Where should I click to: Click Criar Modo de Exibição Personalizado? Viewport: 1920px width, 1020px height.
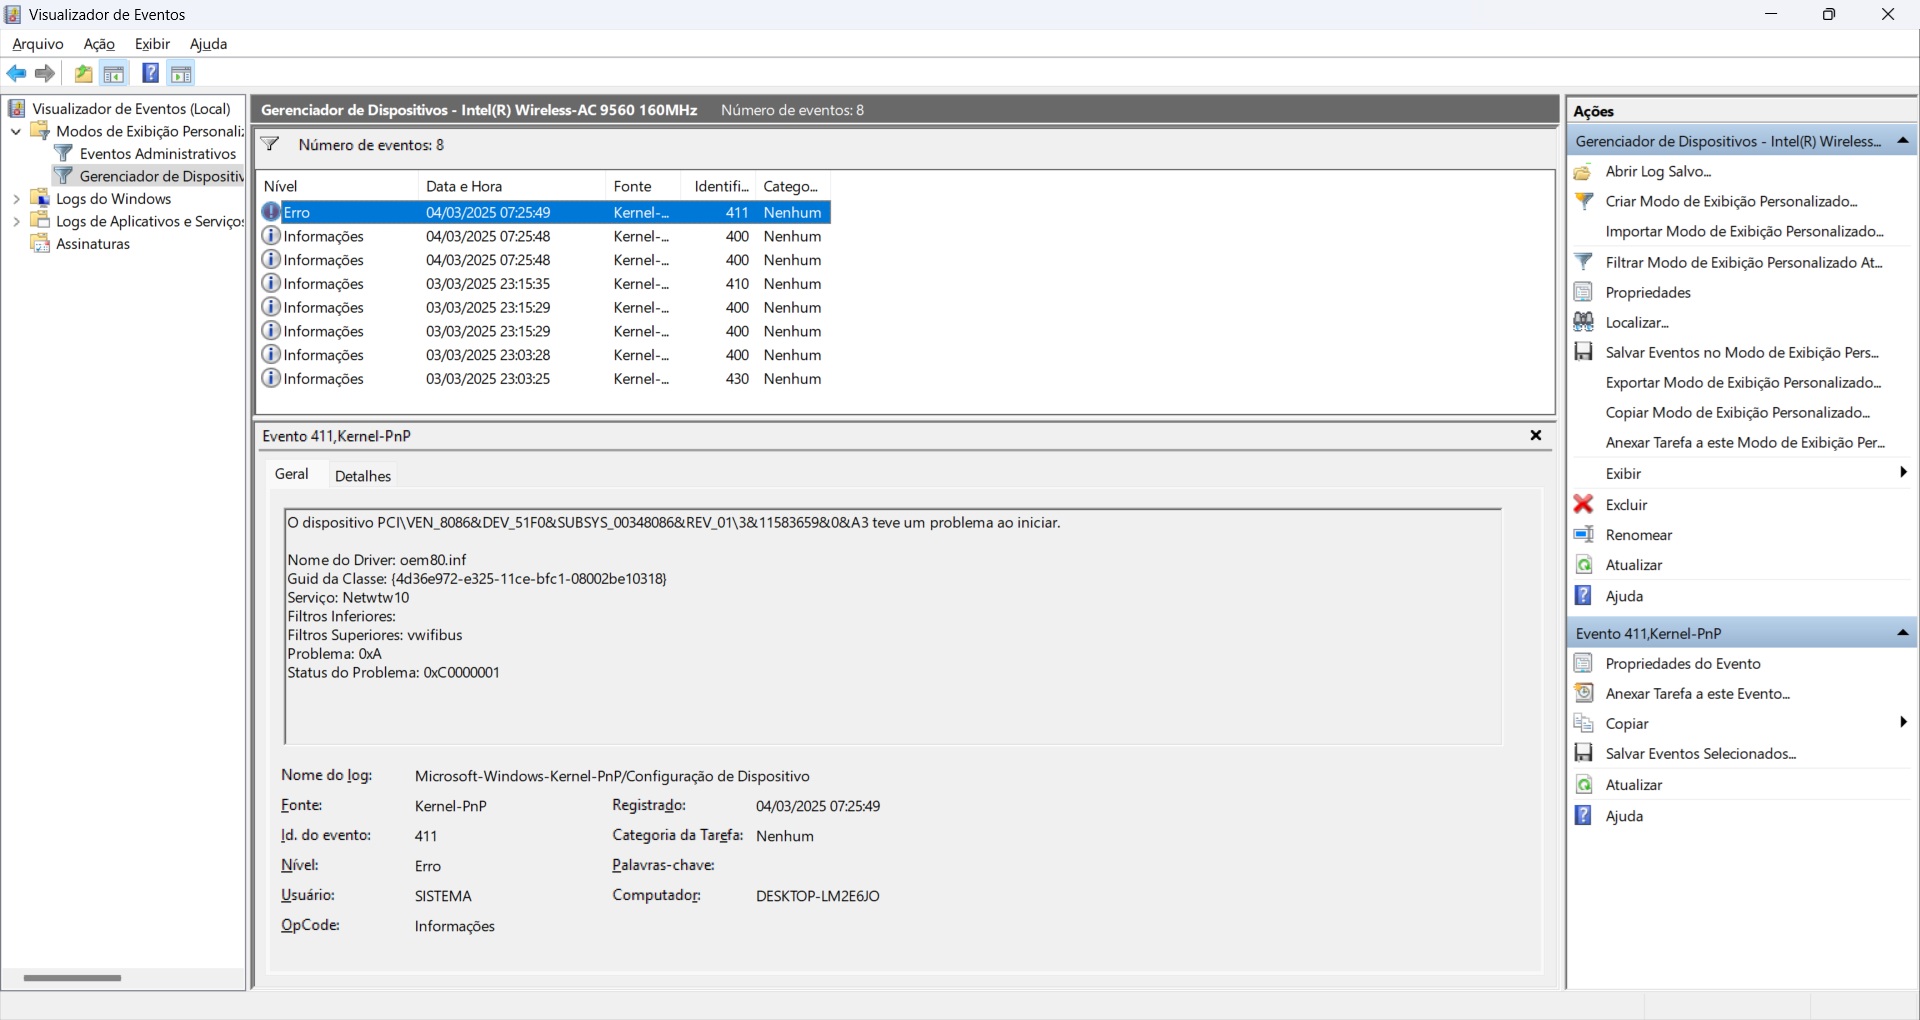(x=1730, y=202)
